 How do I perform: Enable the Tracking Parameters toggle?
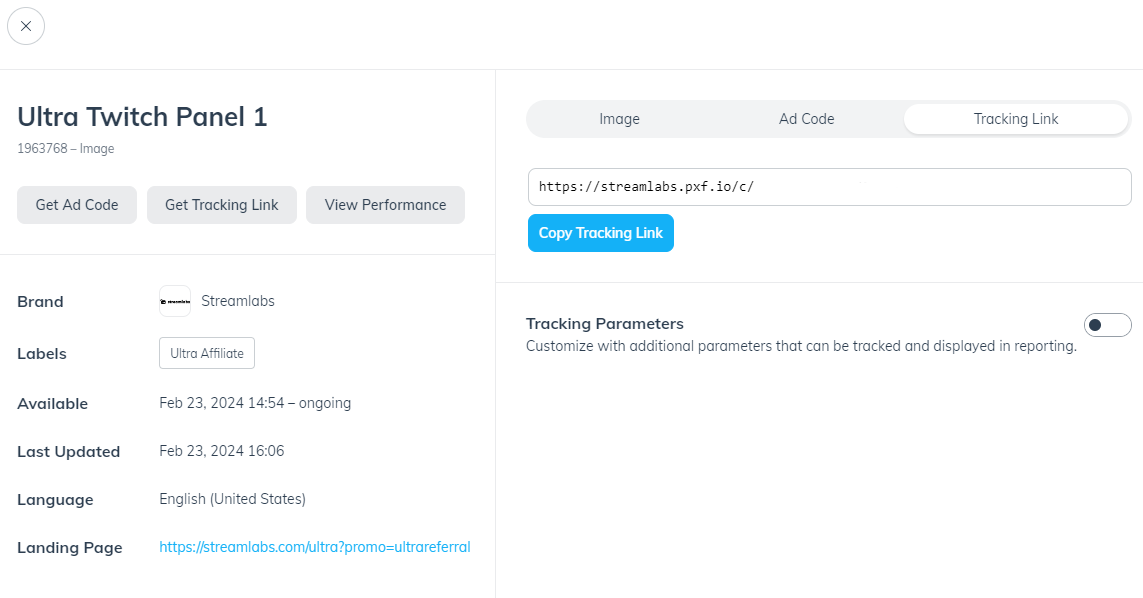(1107, 325)
